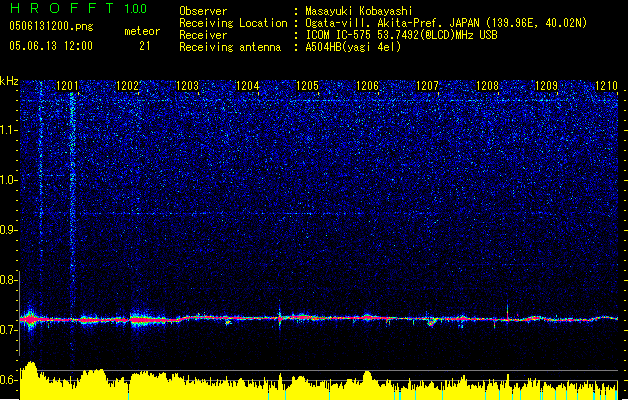Click the meteor count value 21
The image size is (629, 400).
click(x=145, y=46)
